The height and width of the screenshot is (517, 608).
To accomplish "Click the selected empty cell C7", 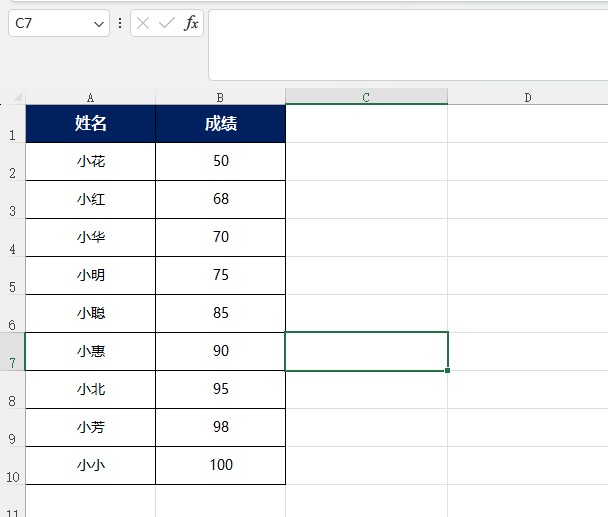I will pos(366,351).
